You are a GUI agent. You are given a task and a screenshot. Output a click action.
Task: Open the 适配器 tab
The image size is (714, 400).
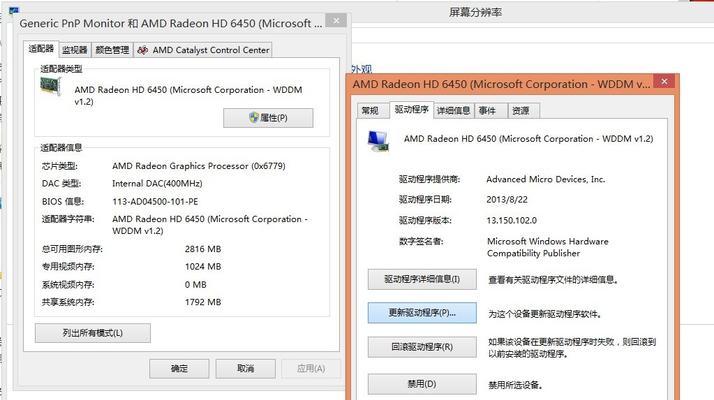[x=41, y=49]
